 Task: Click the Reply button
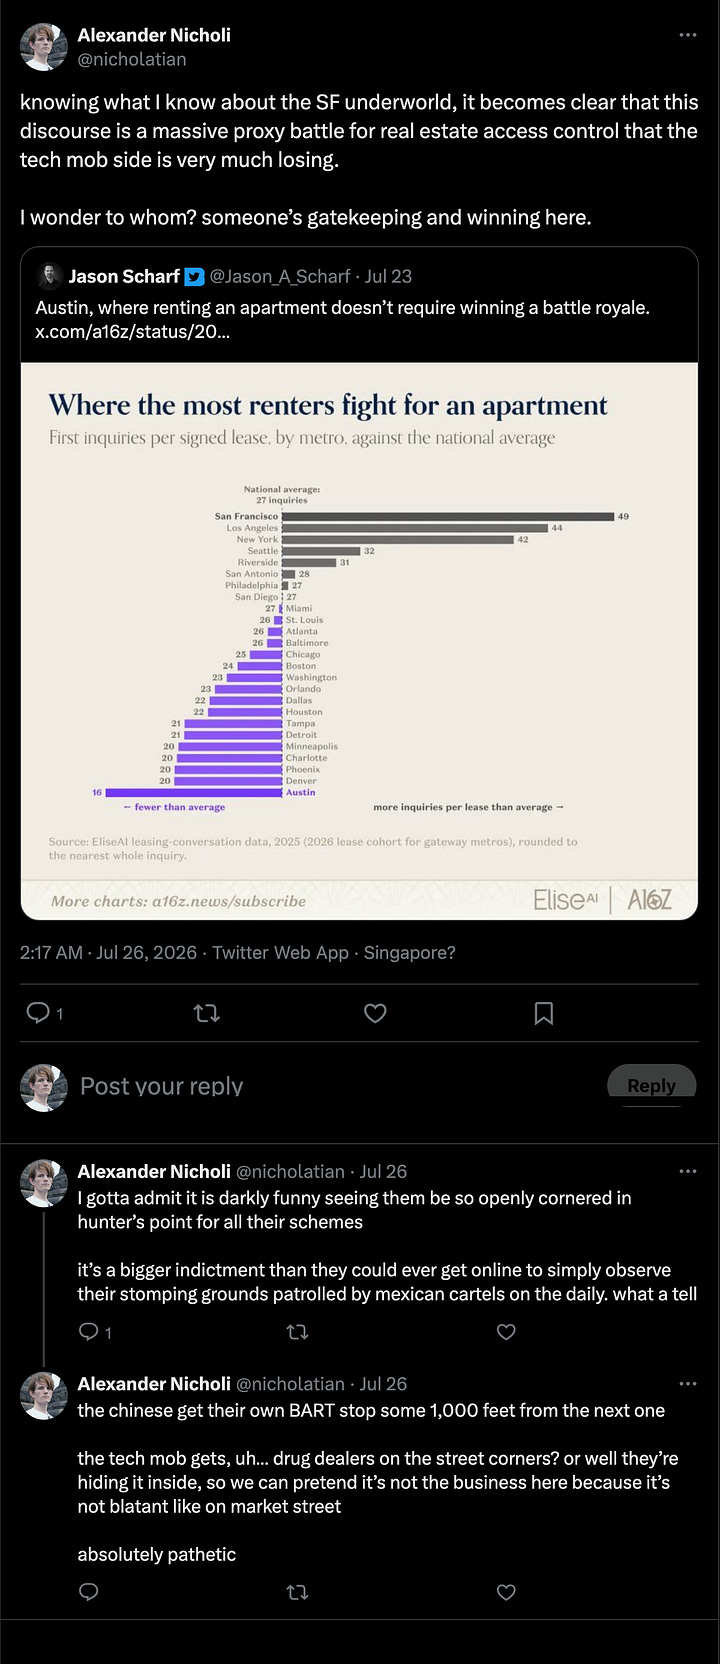pyautogui.click(x=651, y=1086)
